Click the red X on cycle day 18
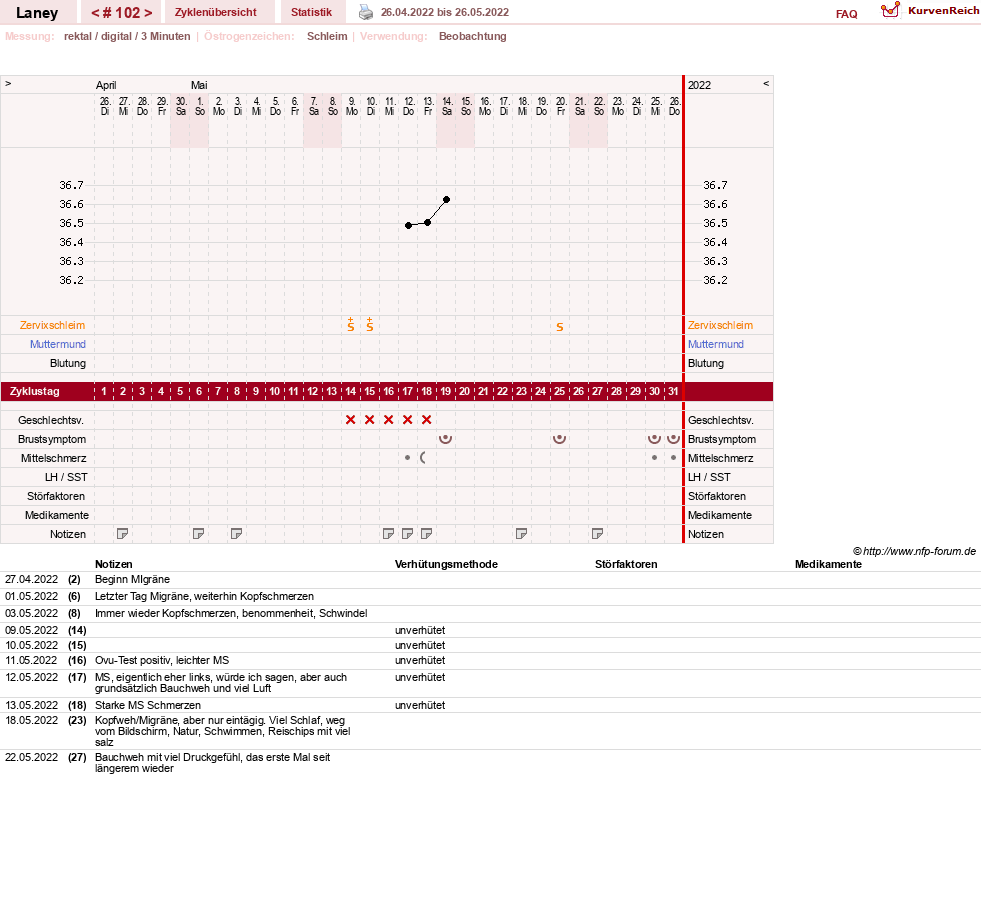 (427, 420)
